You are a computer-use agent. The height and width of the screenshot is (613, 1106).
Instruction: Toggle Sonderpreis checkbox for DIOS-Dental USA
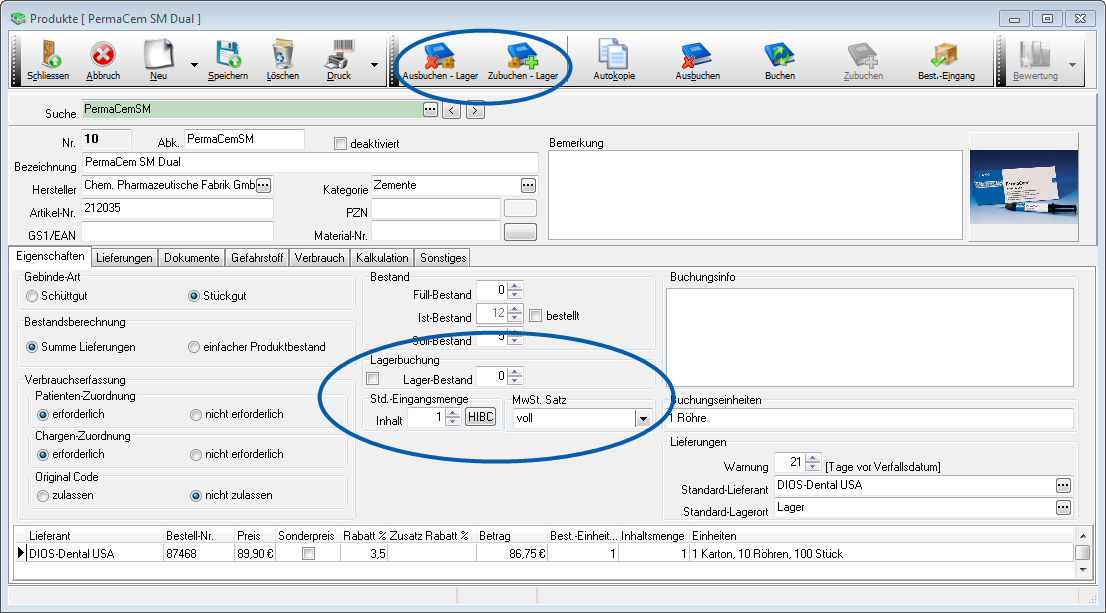(308, 554)
